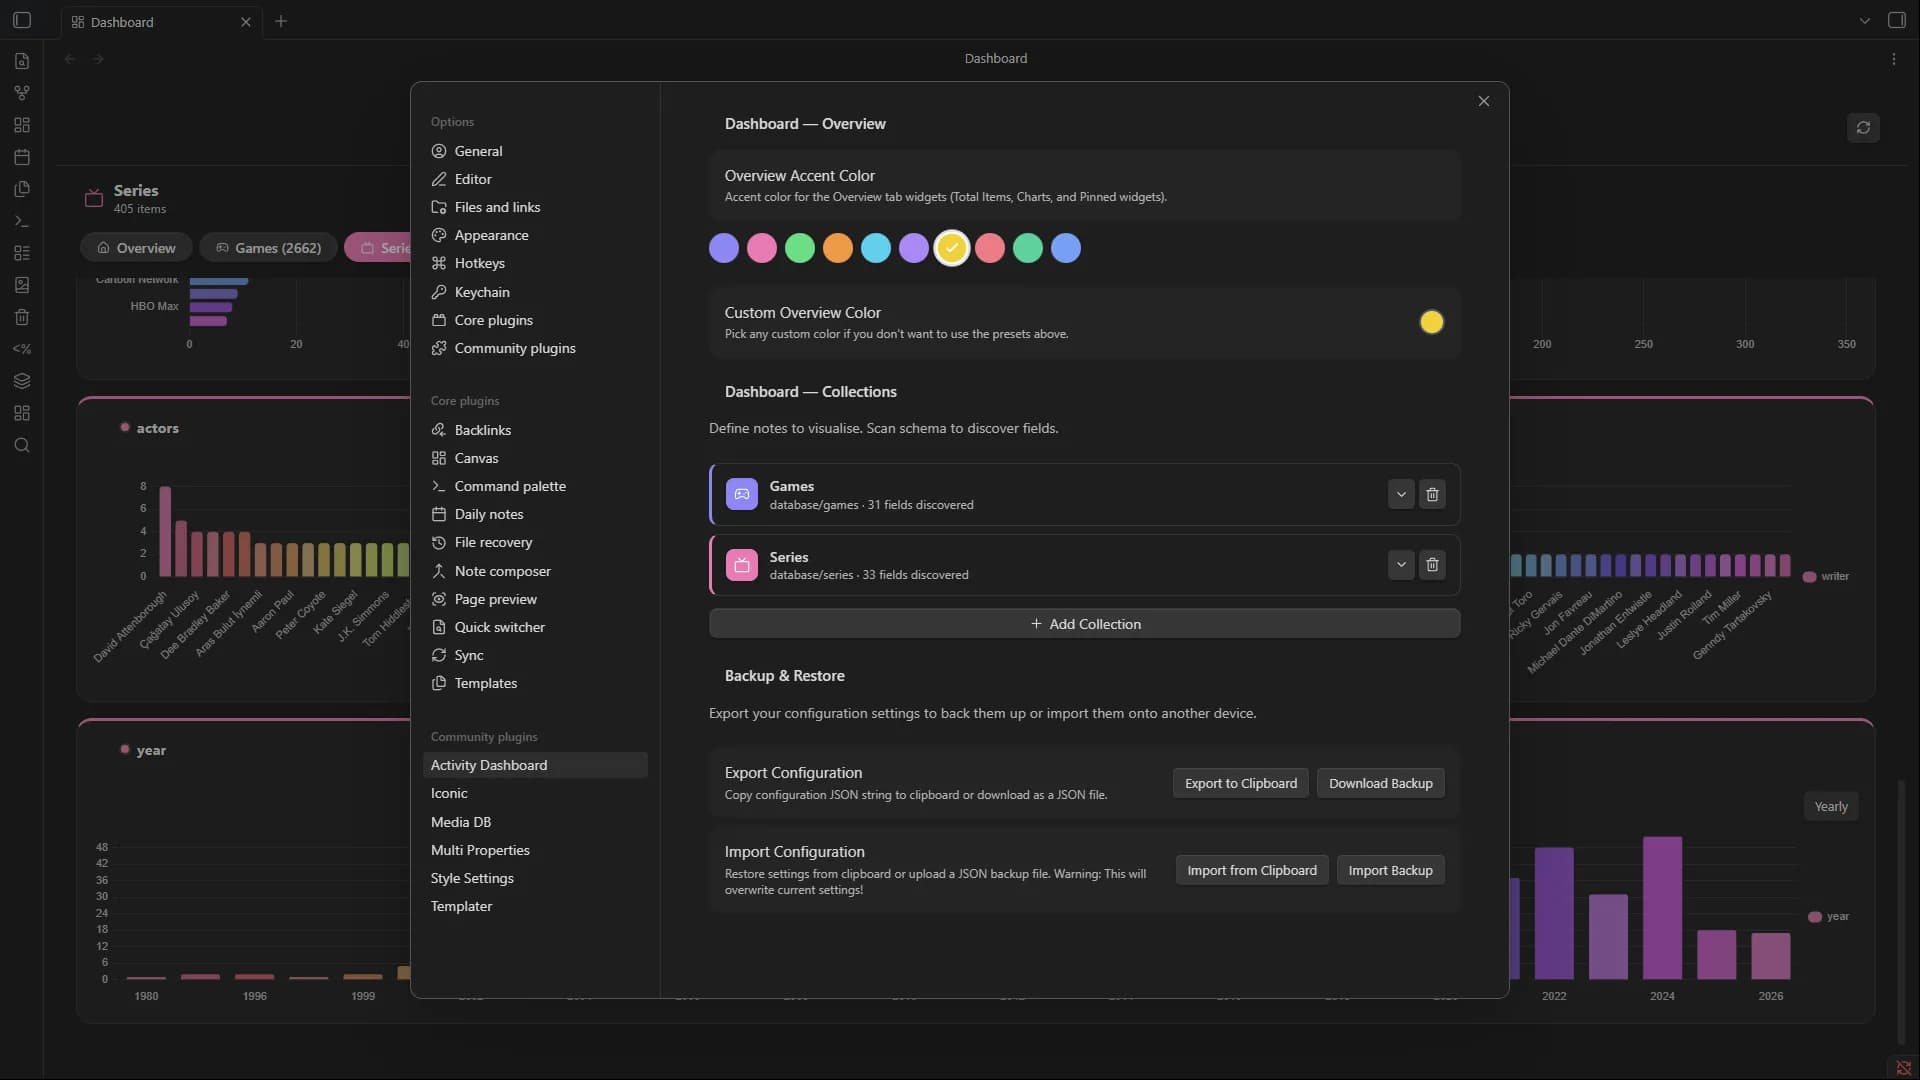Click the Games collection controller icon
The width and height of the screenshot is (1920, 1080).
742,494
